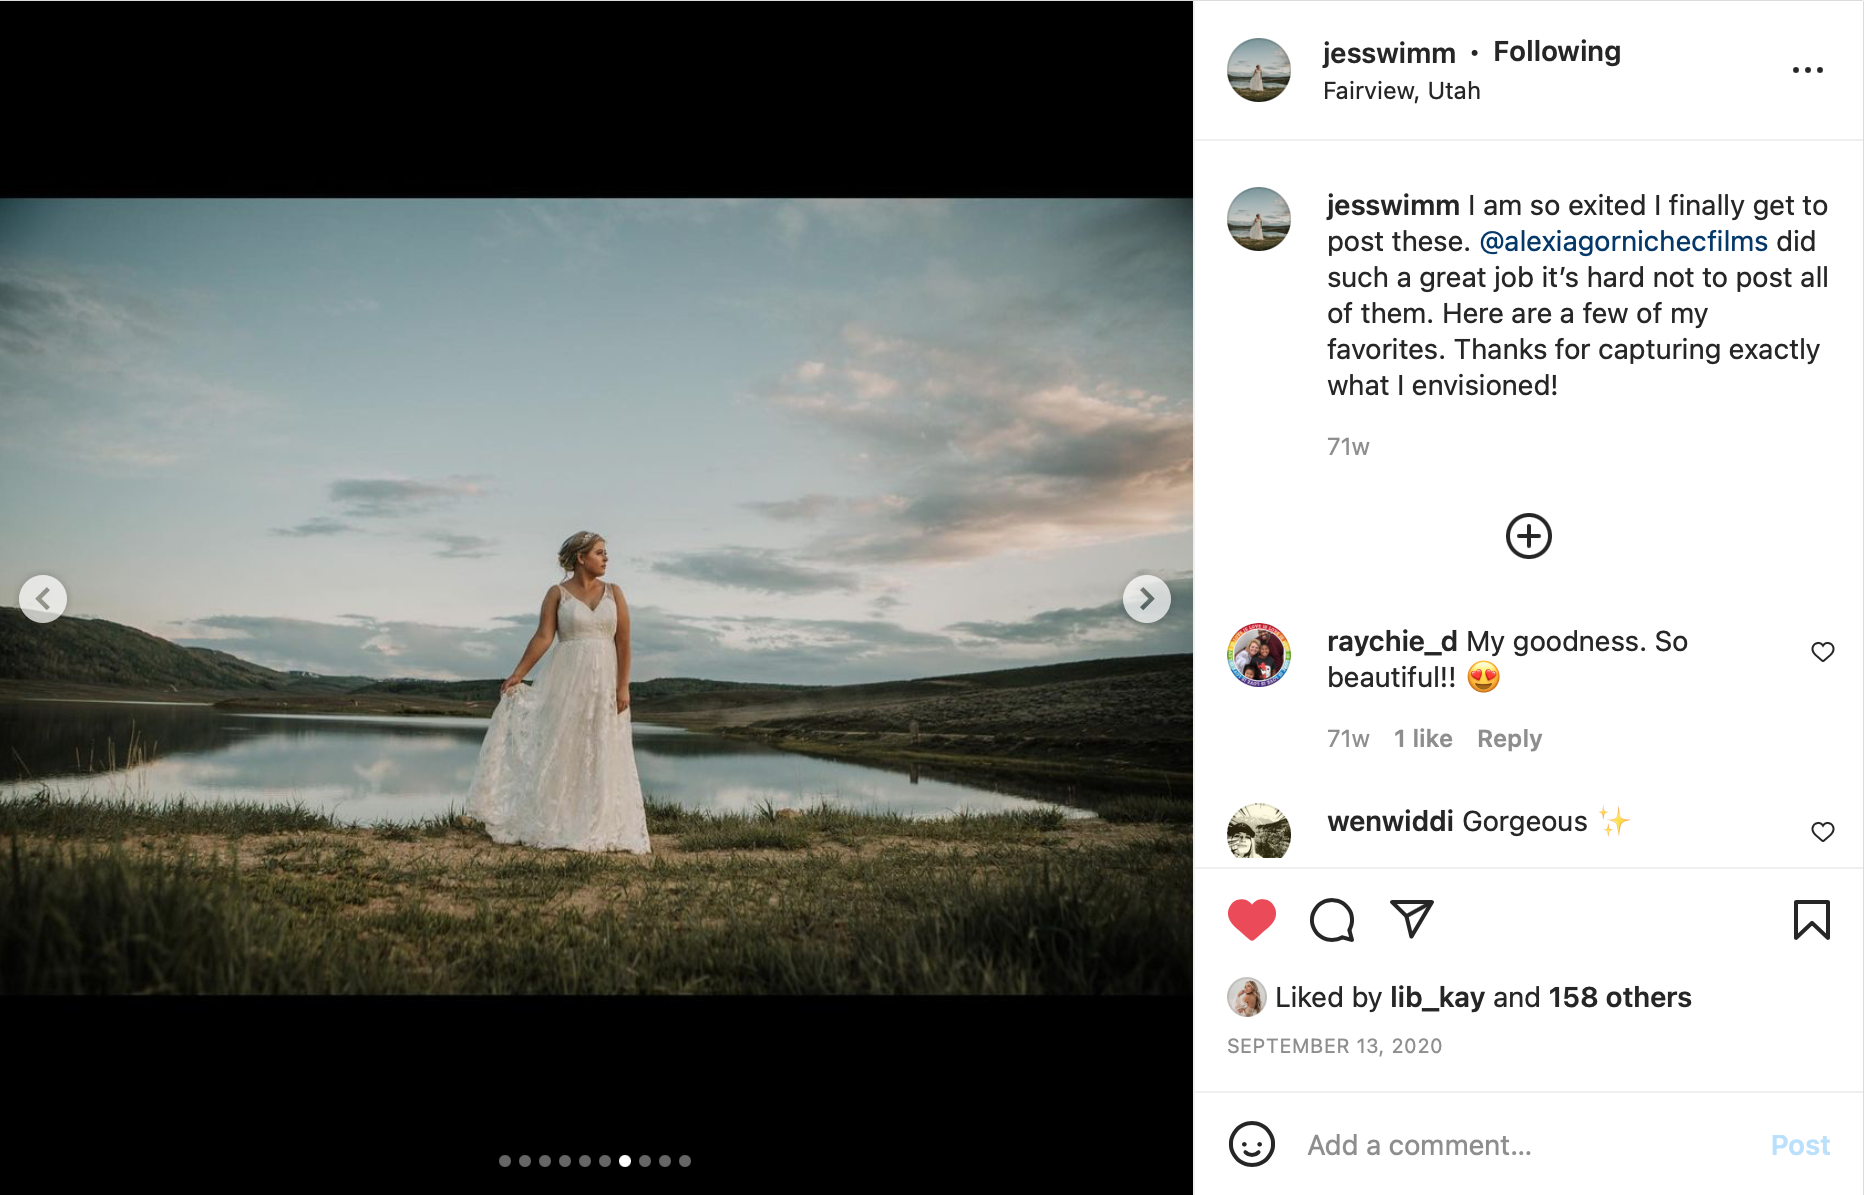
Task: Click jesswimm username in caption
Action: 1393,205
